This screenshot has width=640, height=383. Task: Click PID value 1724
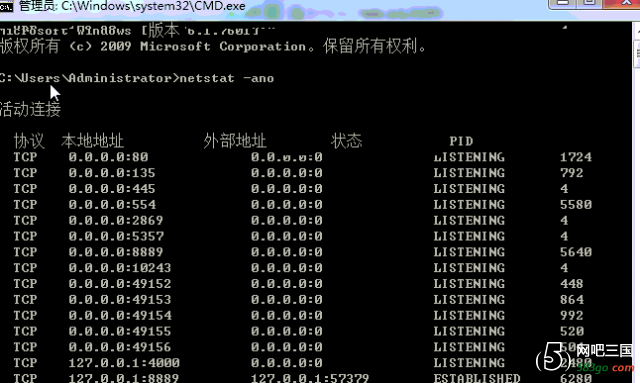(x=576, y=157)
